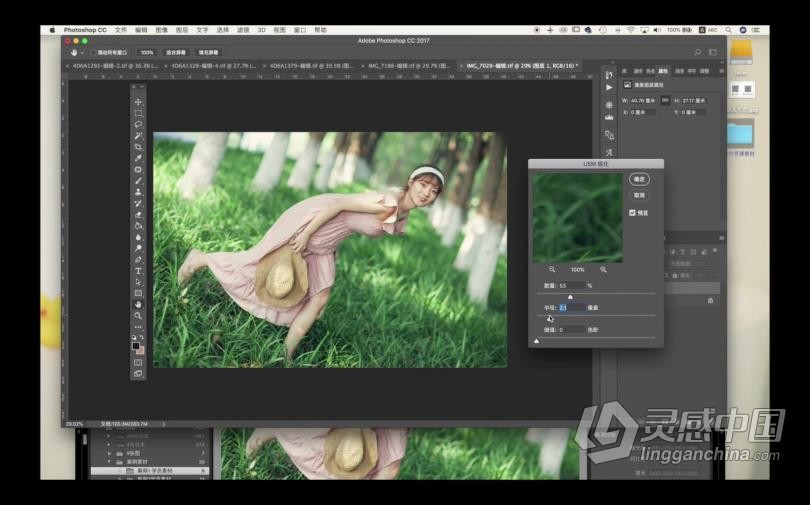Click the 100% zoom button in options bar

pyautogui.click(x=147, y=53)
